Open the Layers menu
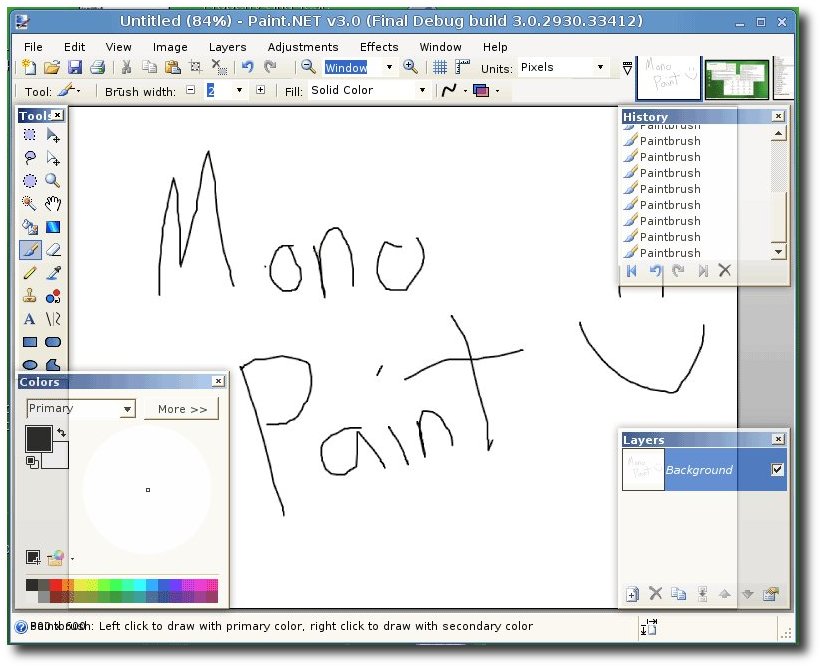 point(228,47)
